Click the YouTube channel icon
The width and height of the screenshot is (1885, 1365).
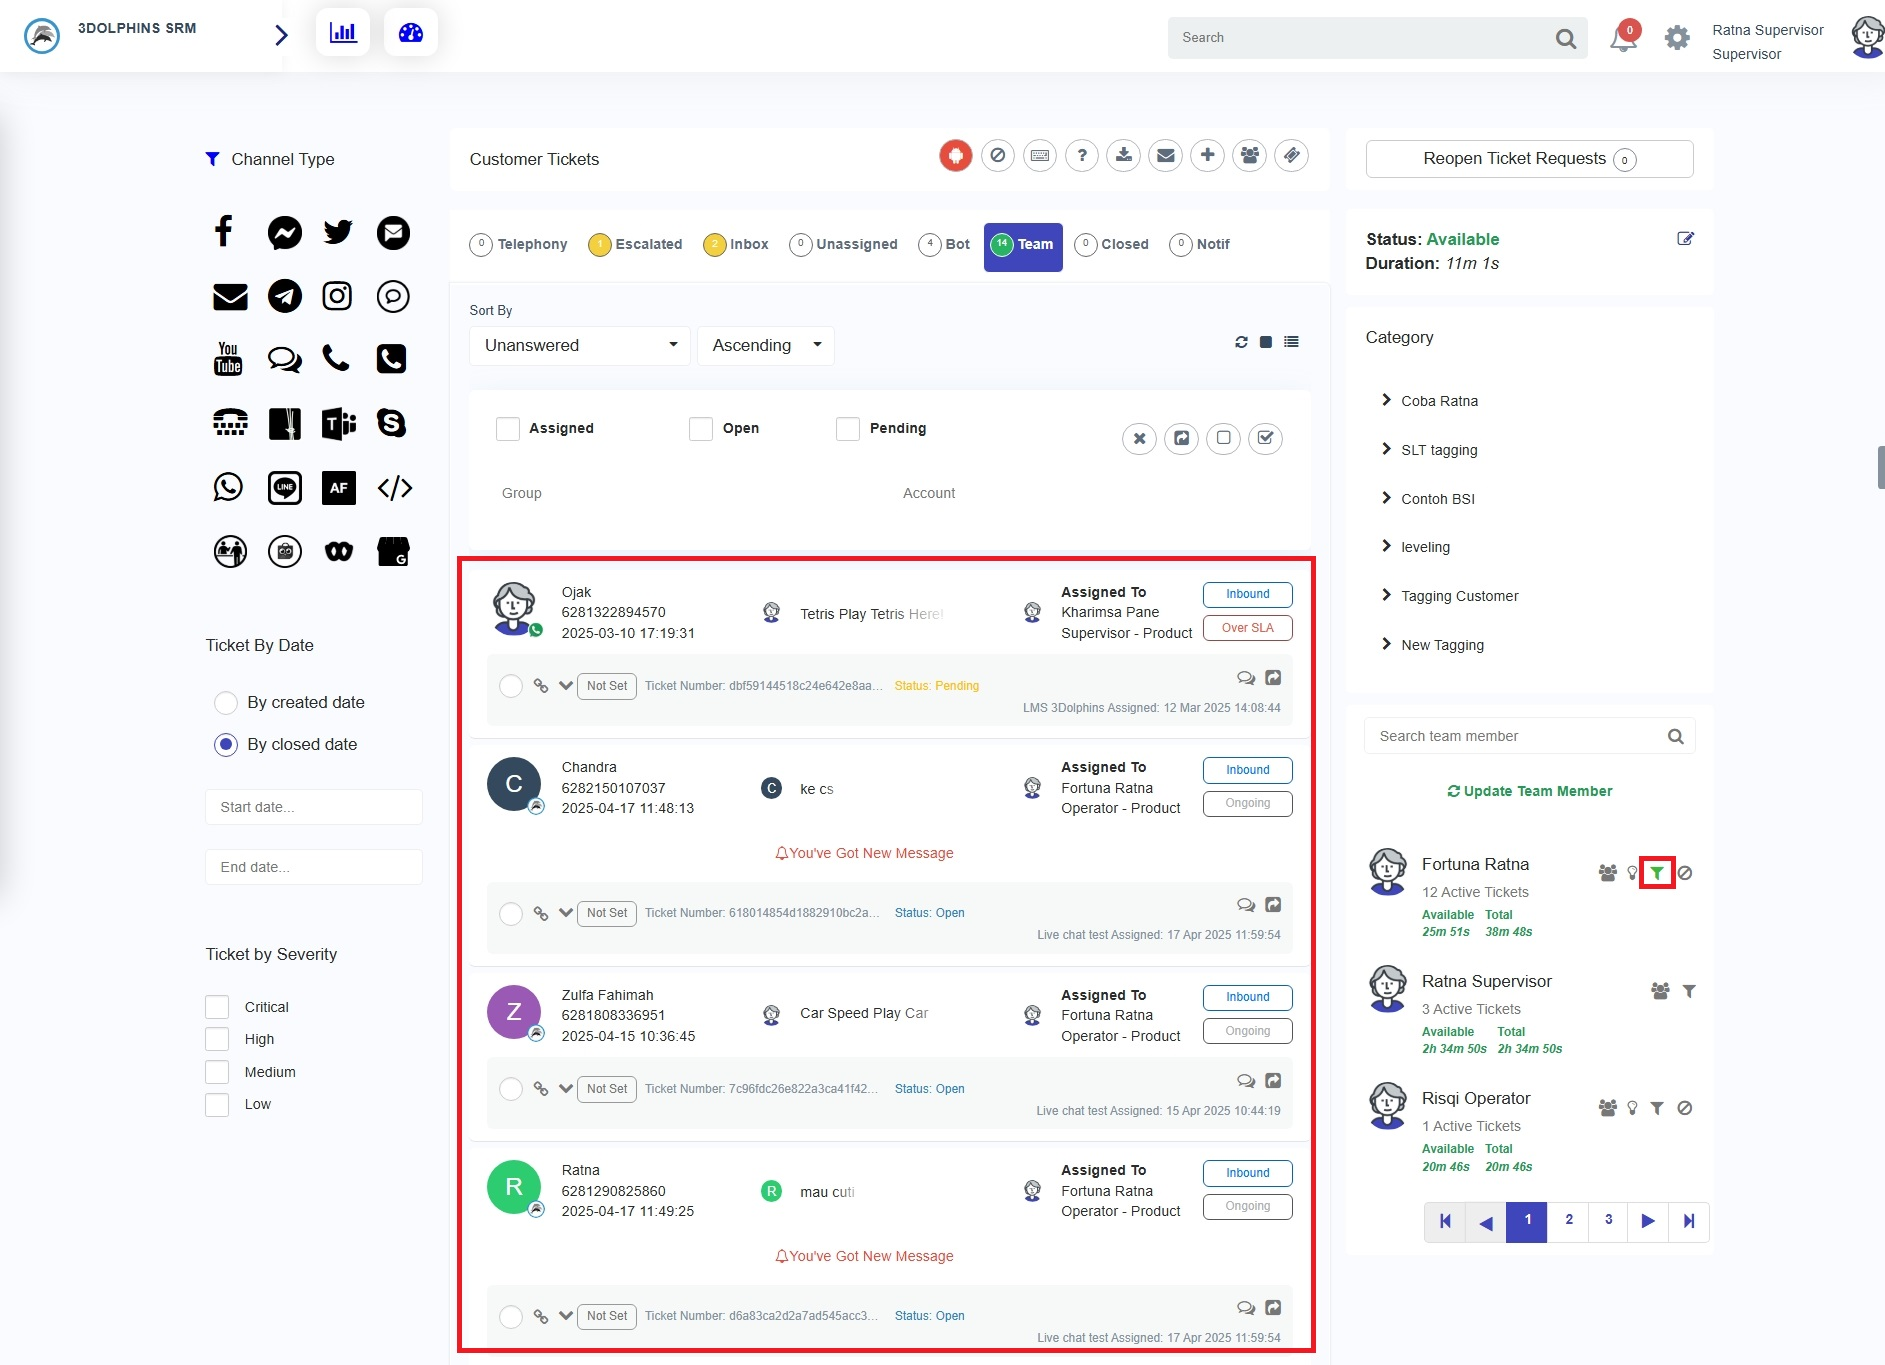229,359
